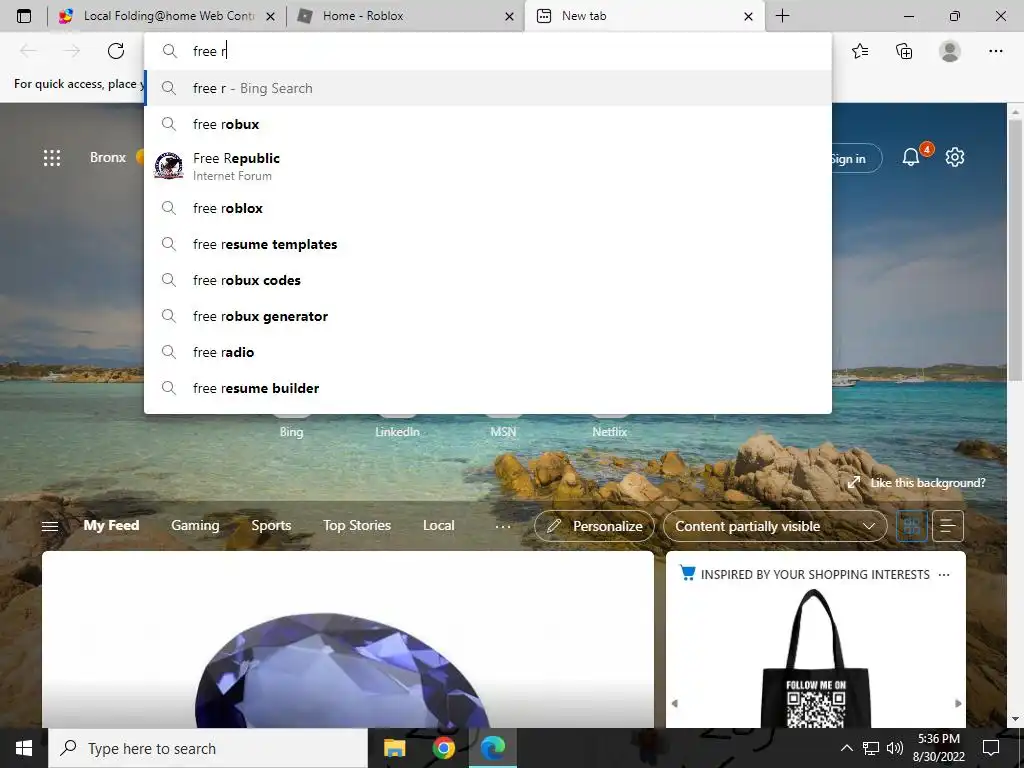Open Settings and more ellipsis menu
The image size is (1024, 768).
click(x=995, y=51)
